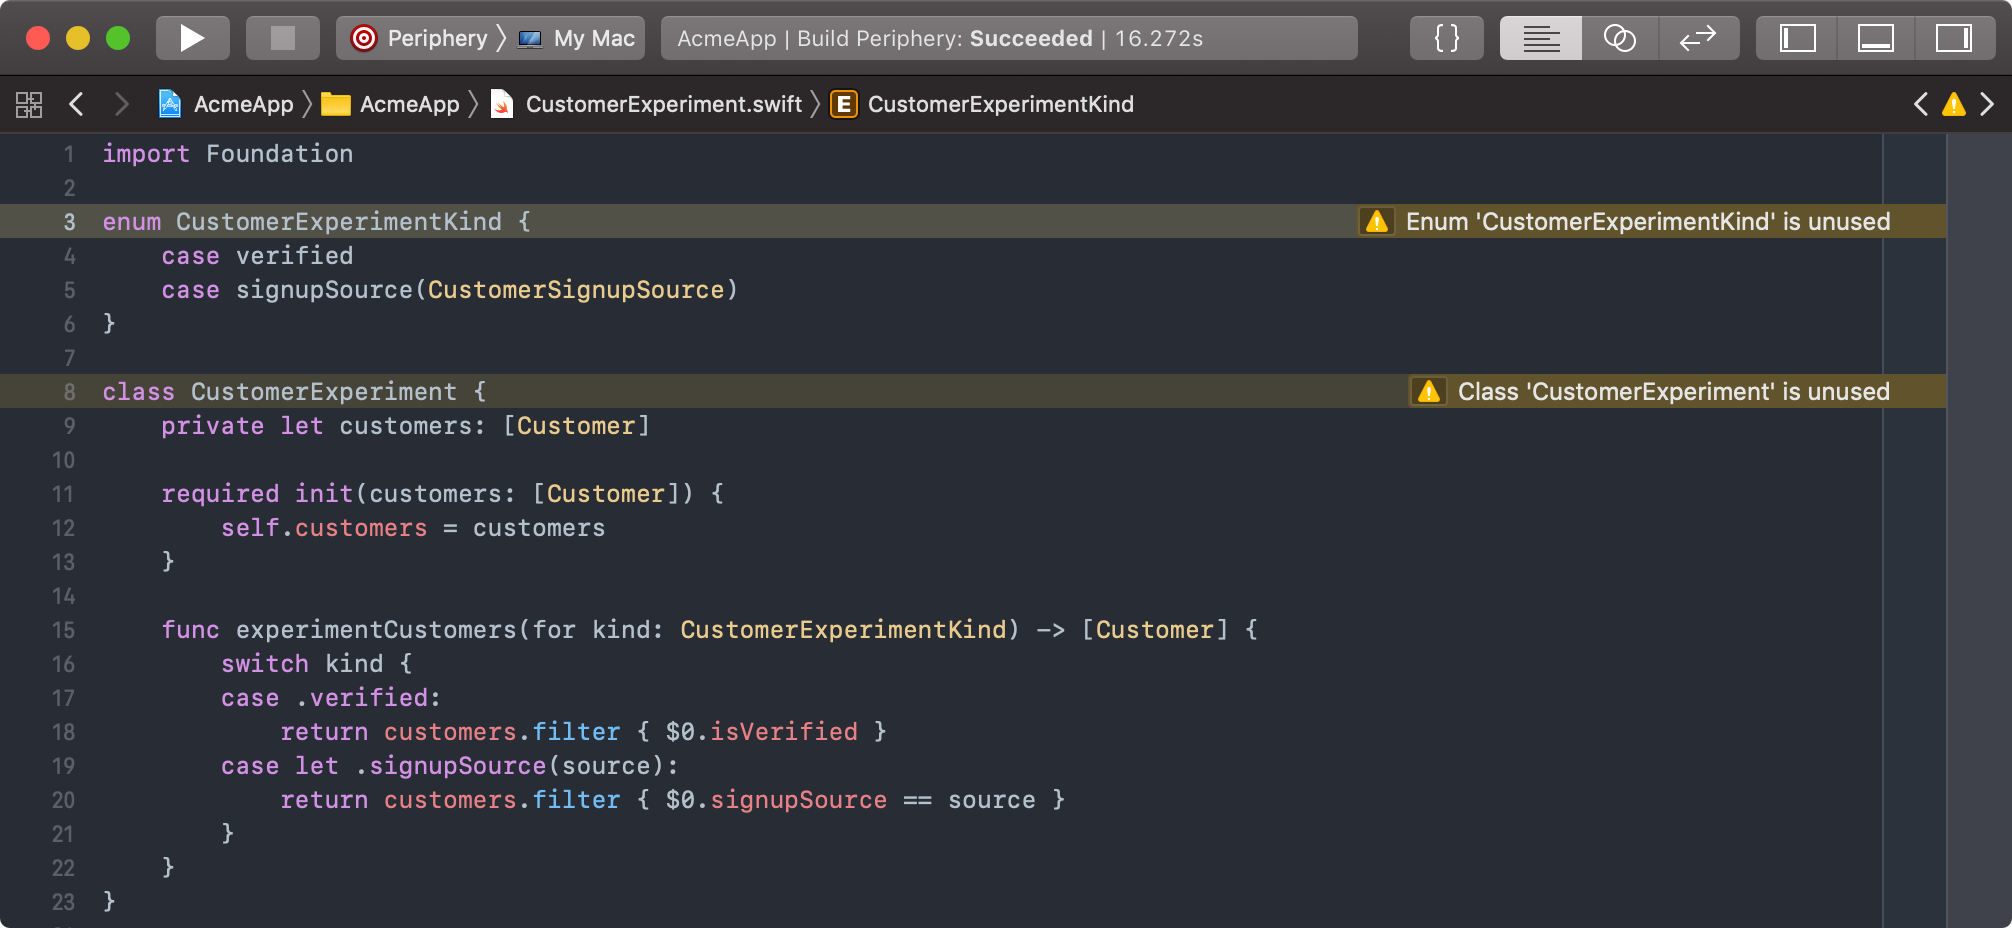
Task: Choose the My Mac run destination
Action: 580,38
